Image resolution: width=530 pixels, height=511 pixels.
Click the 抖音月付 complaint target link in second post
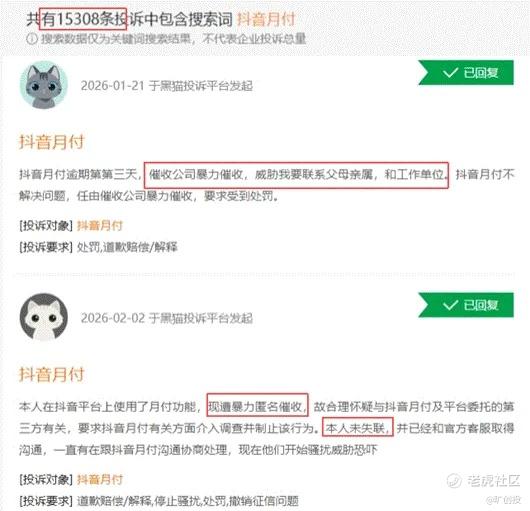[x=100, y=479]
